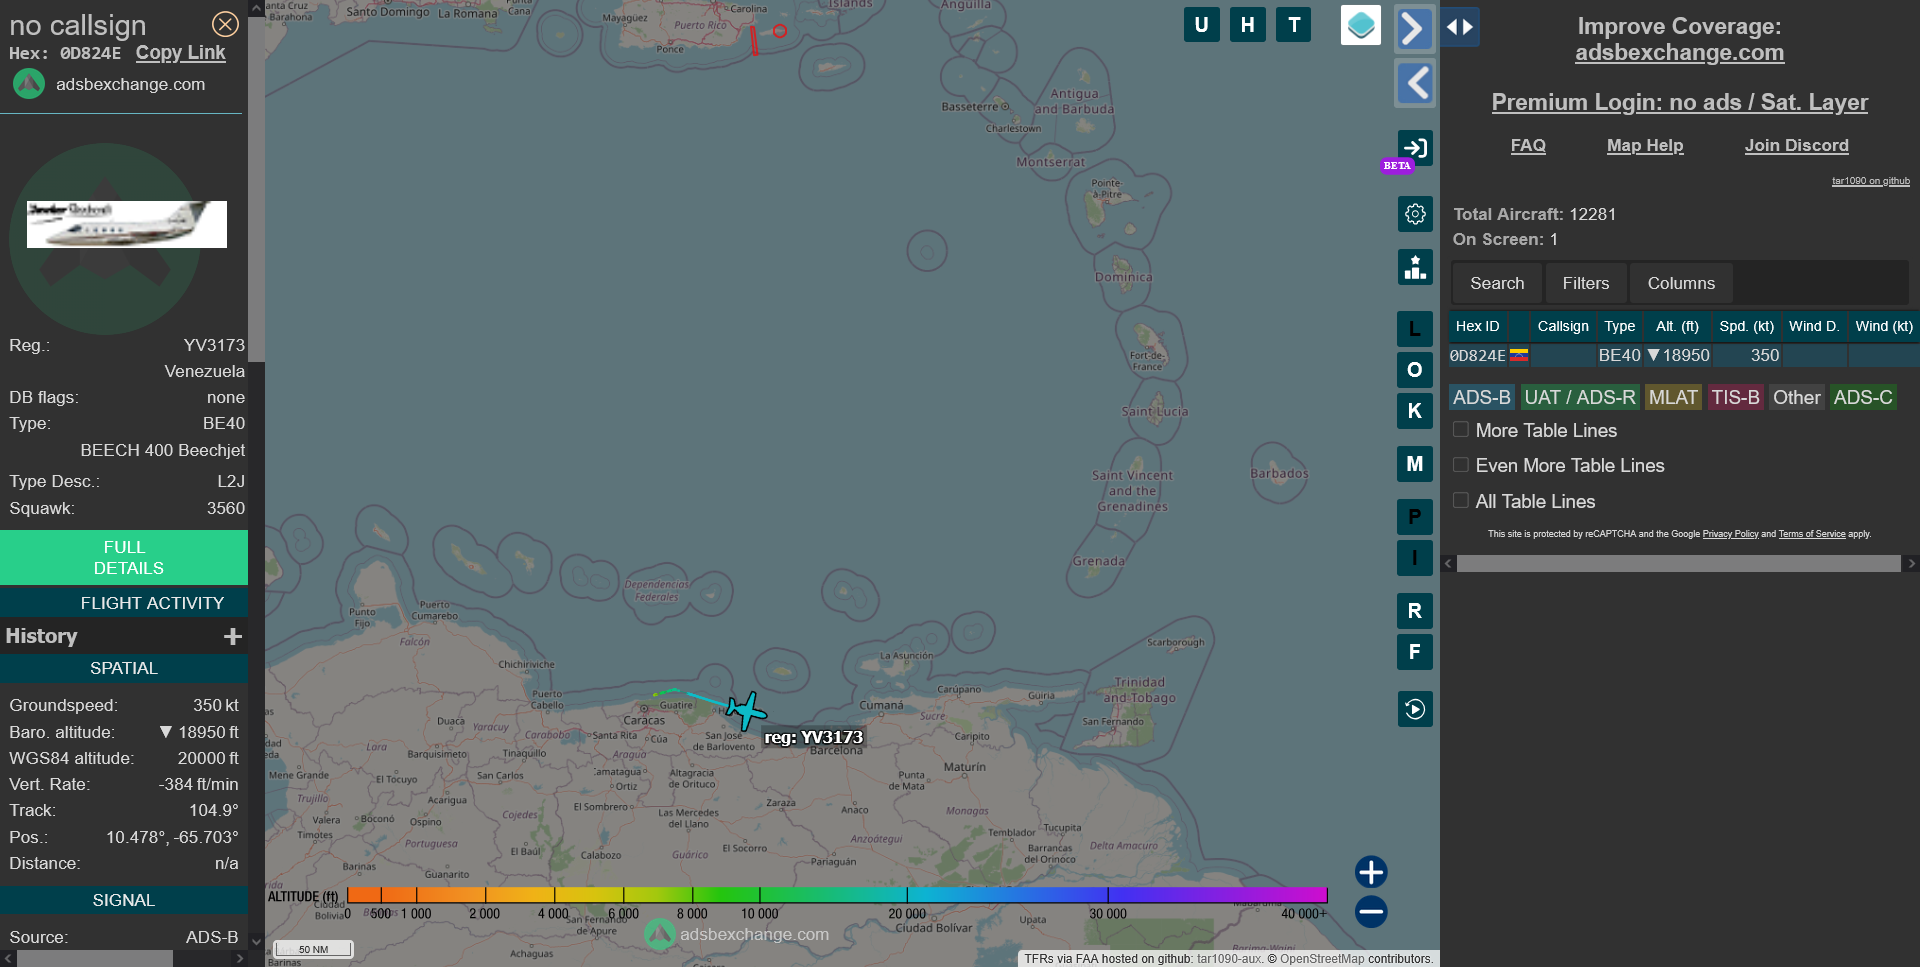Image resolution: width=1920 pixels, height=967 pixels.
Task: Click the FULL DETAILS button
Action: point(124,557)
